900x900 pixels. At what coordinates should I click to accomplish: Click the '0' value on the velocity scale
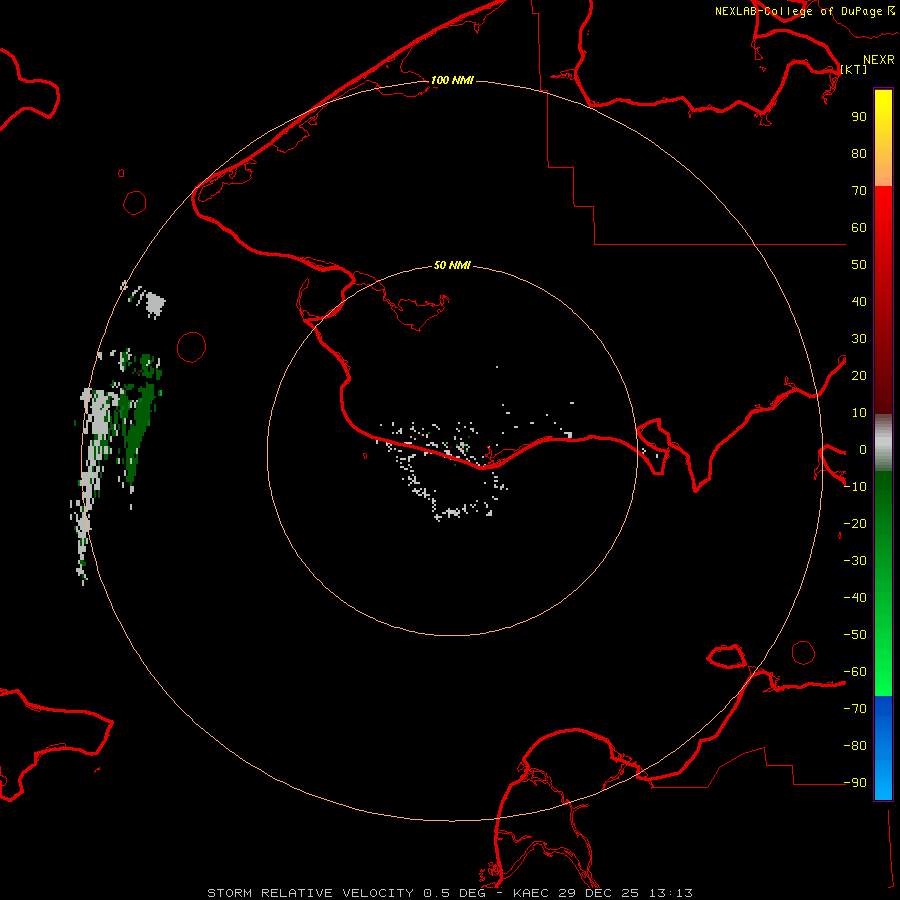(x=863, y=450)
